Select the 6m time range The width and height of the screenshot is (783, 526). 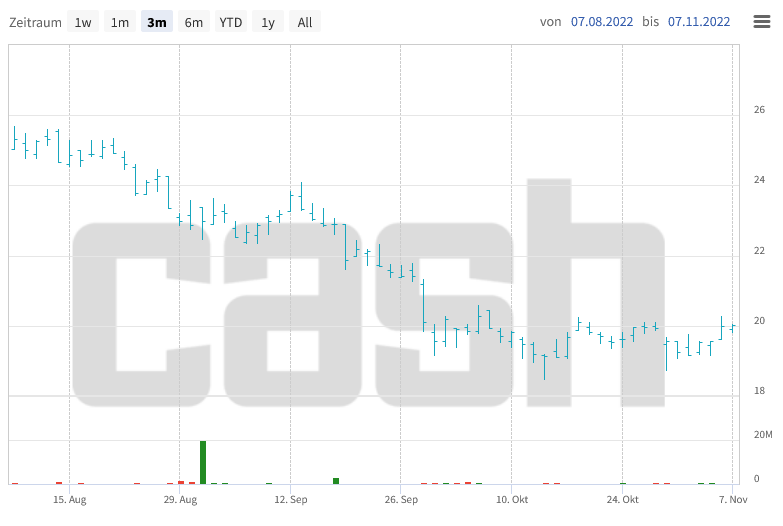[x=194, y=22]
